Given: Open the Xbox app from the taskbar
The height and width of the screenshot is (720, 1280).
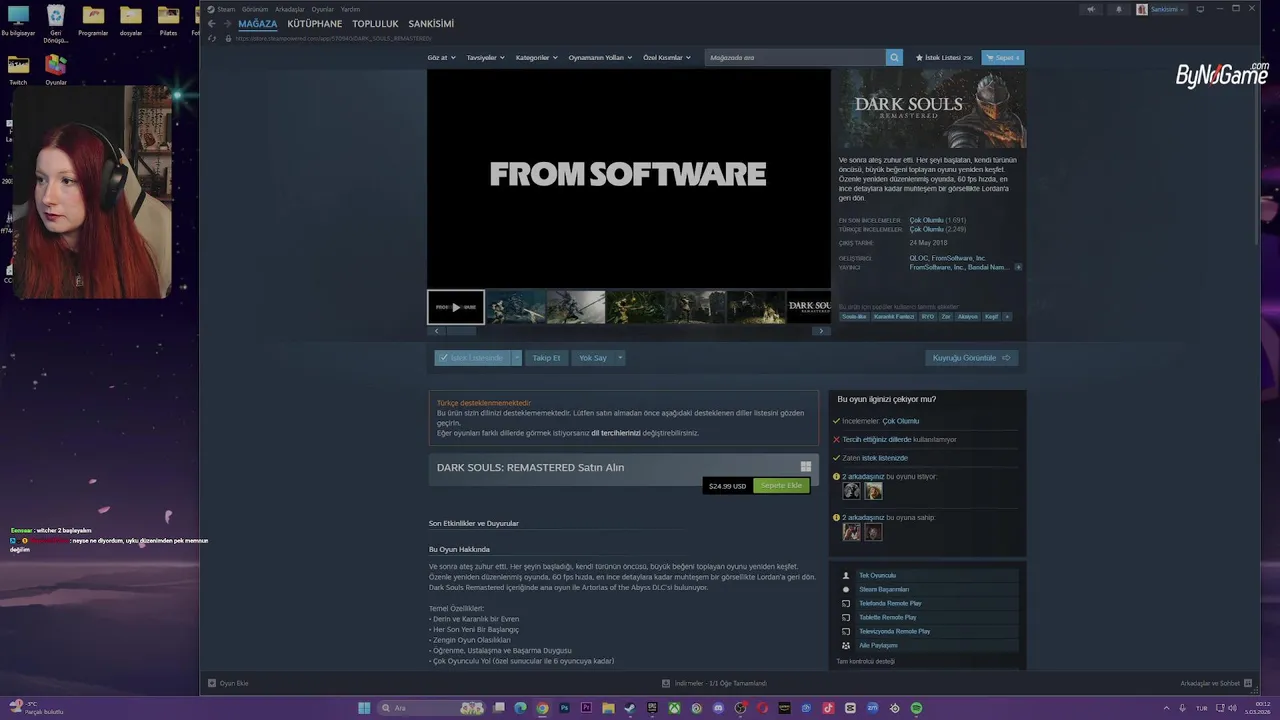Looking at the screenshot, I should coord(674,708).
